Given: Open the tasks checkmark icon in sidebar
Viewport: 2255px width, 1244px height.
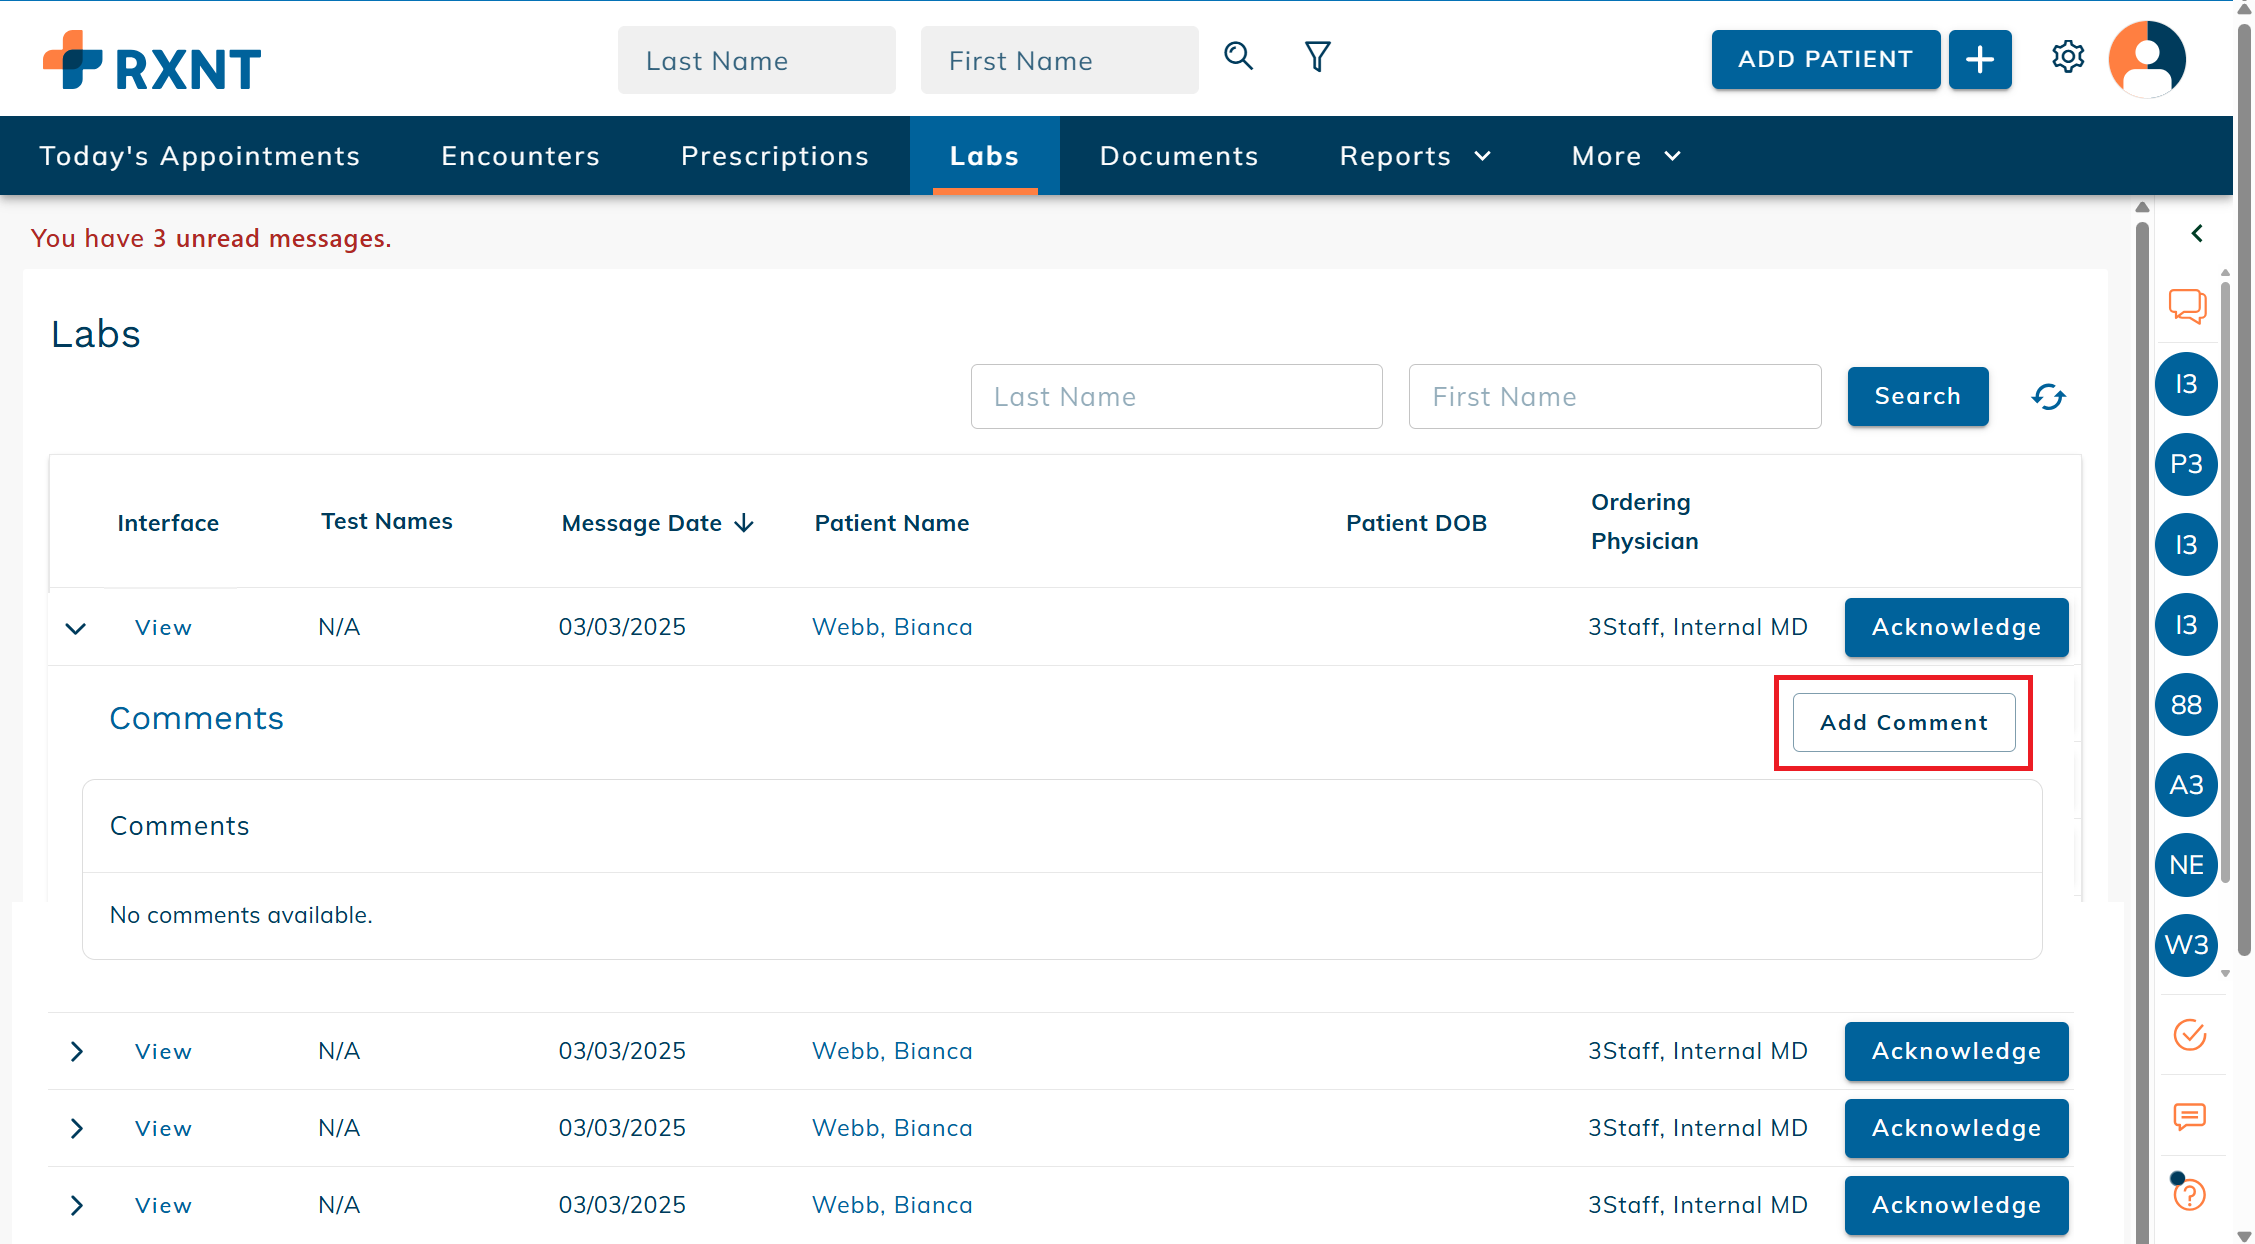Looking at the screenshot, I should coord(2189,1034).
